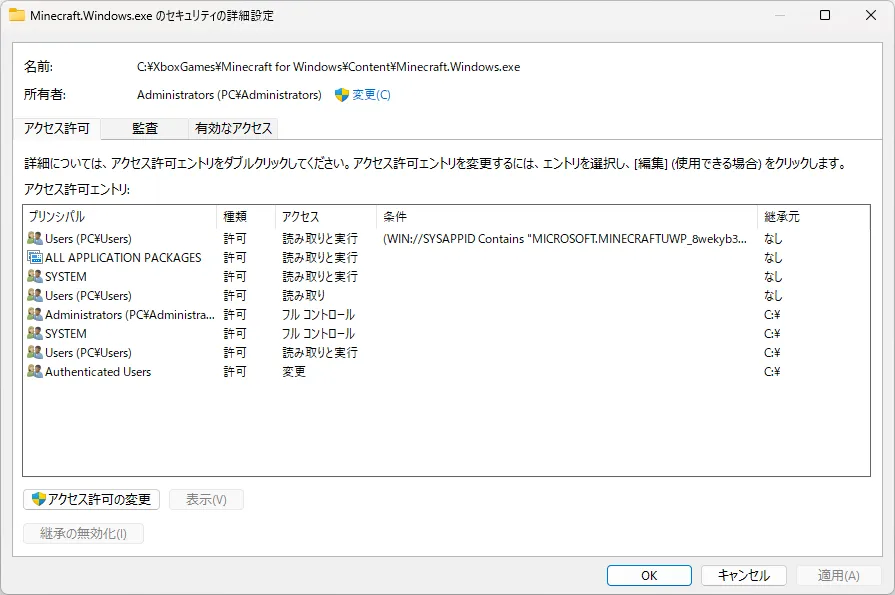Click the Authenticated Users group icon
Screen dimensions: 895x595
[35, 372]
